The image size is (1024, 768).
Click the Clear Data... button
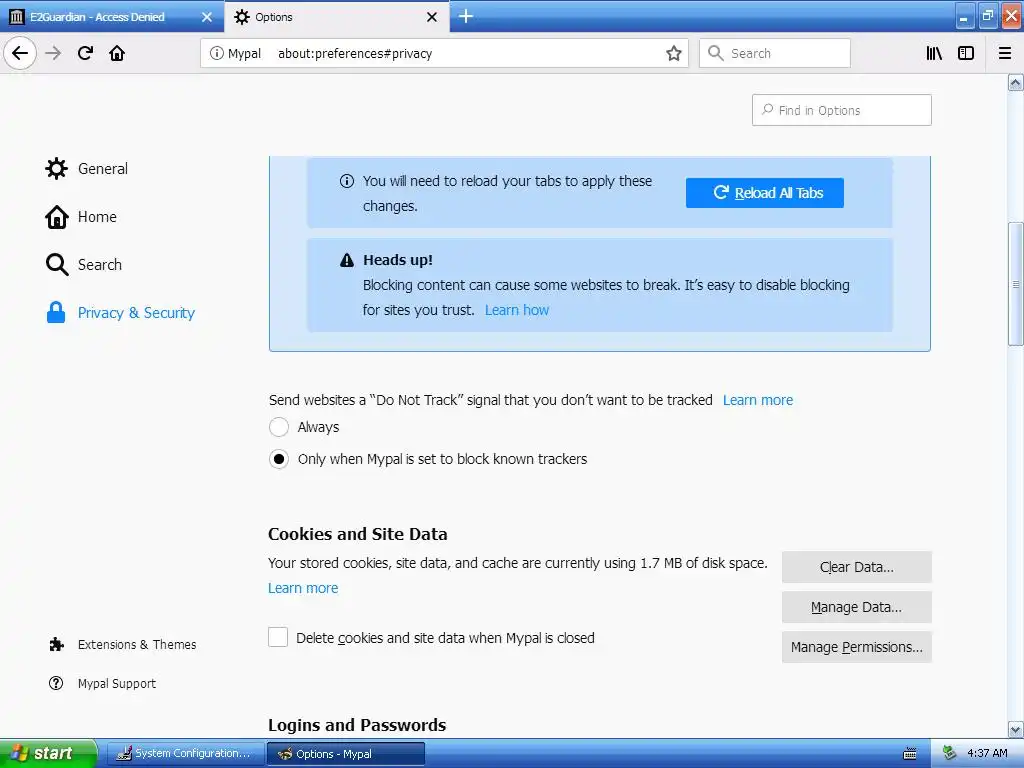857,567
